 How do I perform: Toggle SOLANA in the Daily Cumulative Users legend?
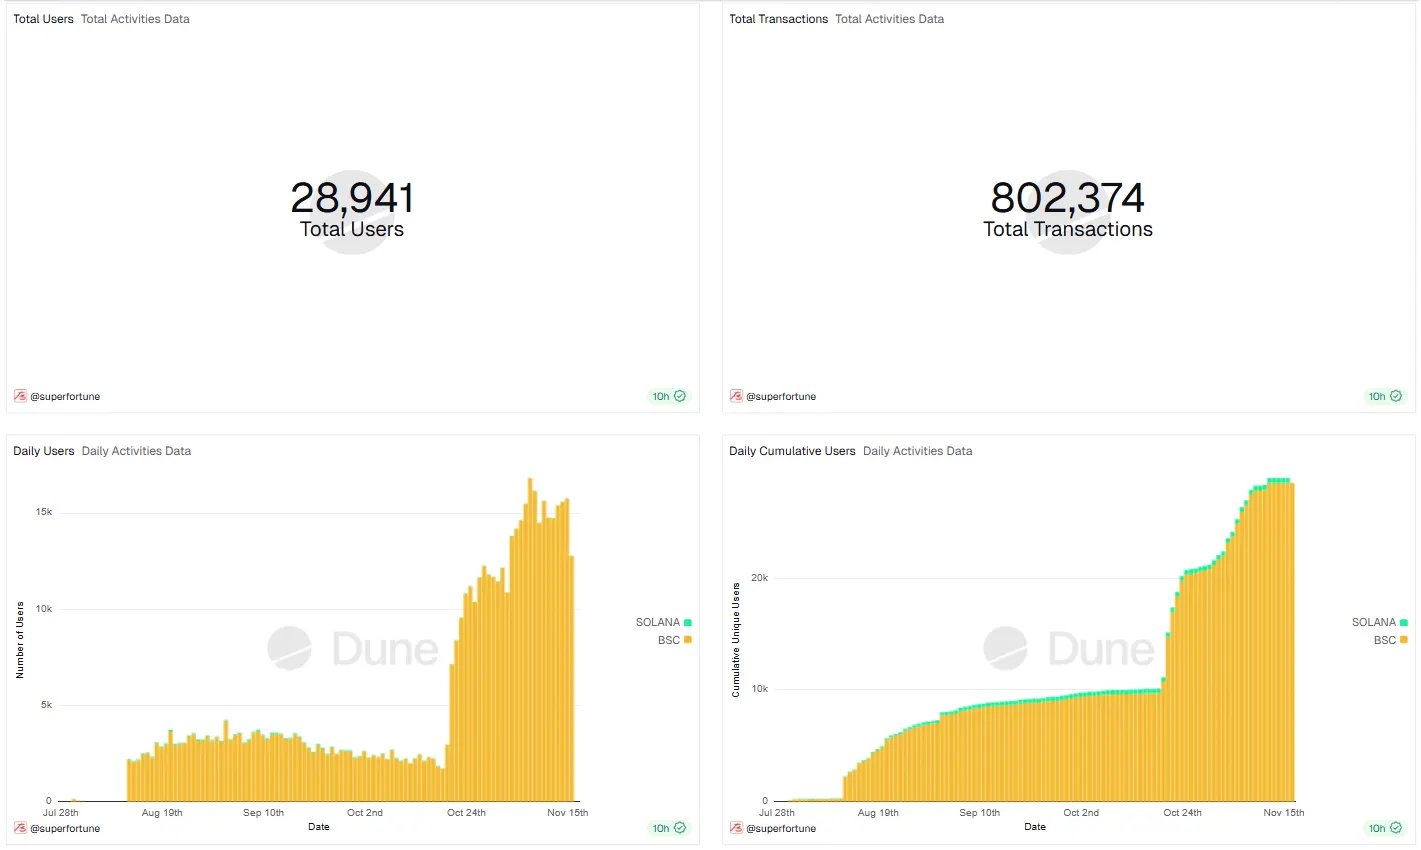tap(1377, 621)
